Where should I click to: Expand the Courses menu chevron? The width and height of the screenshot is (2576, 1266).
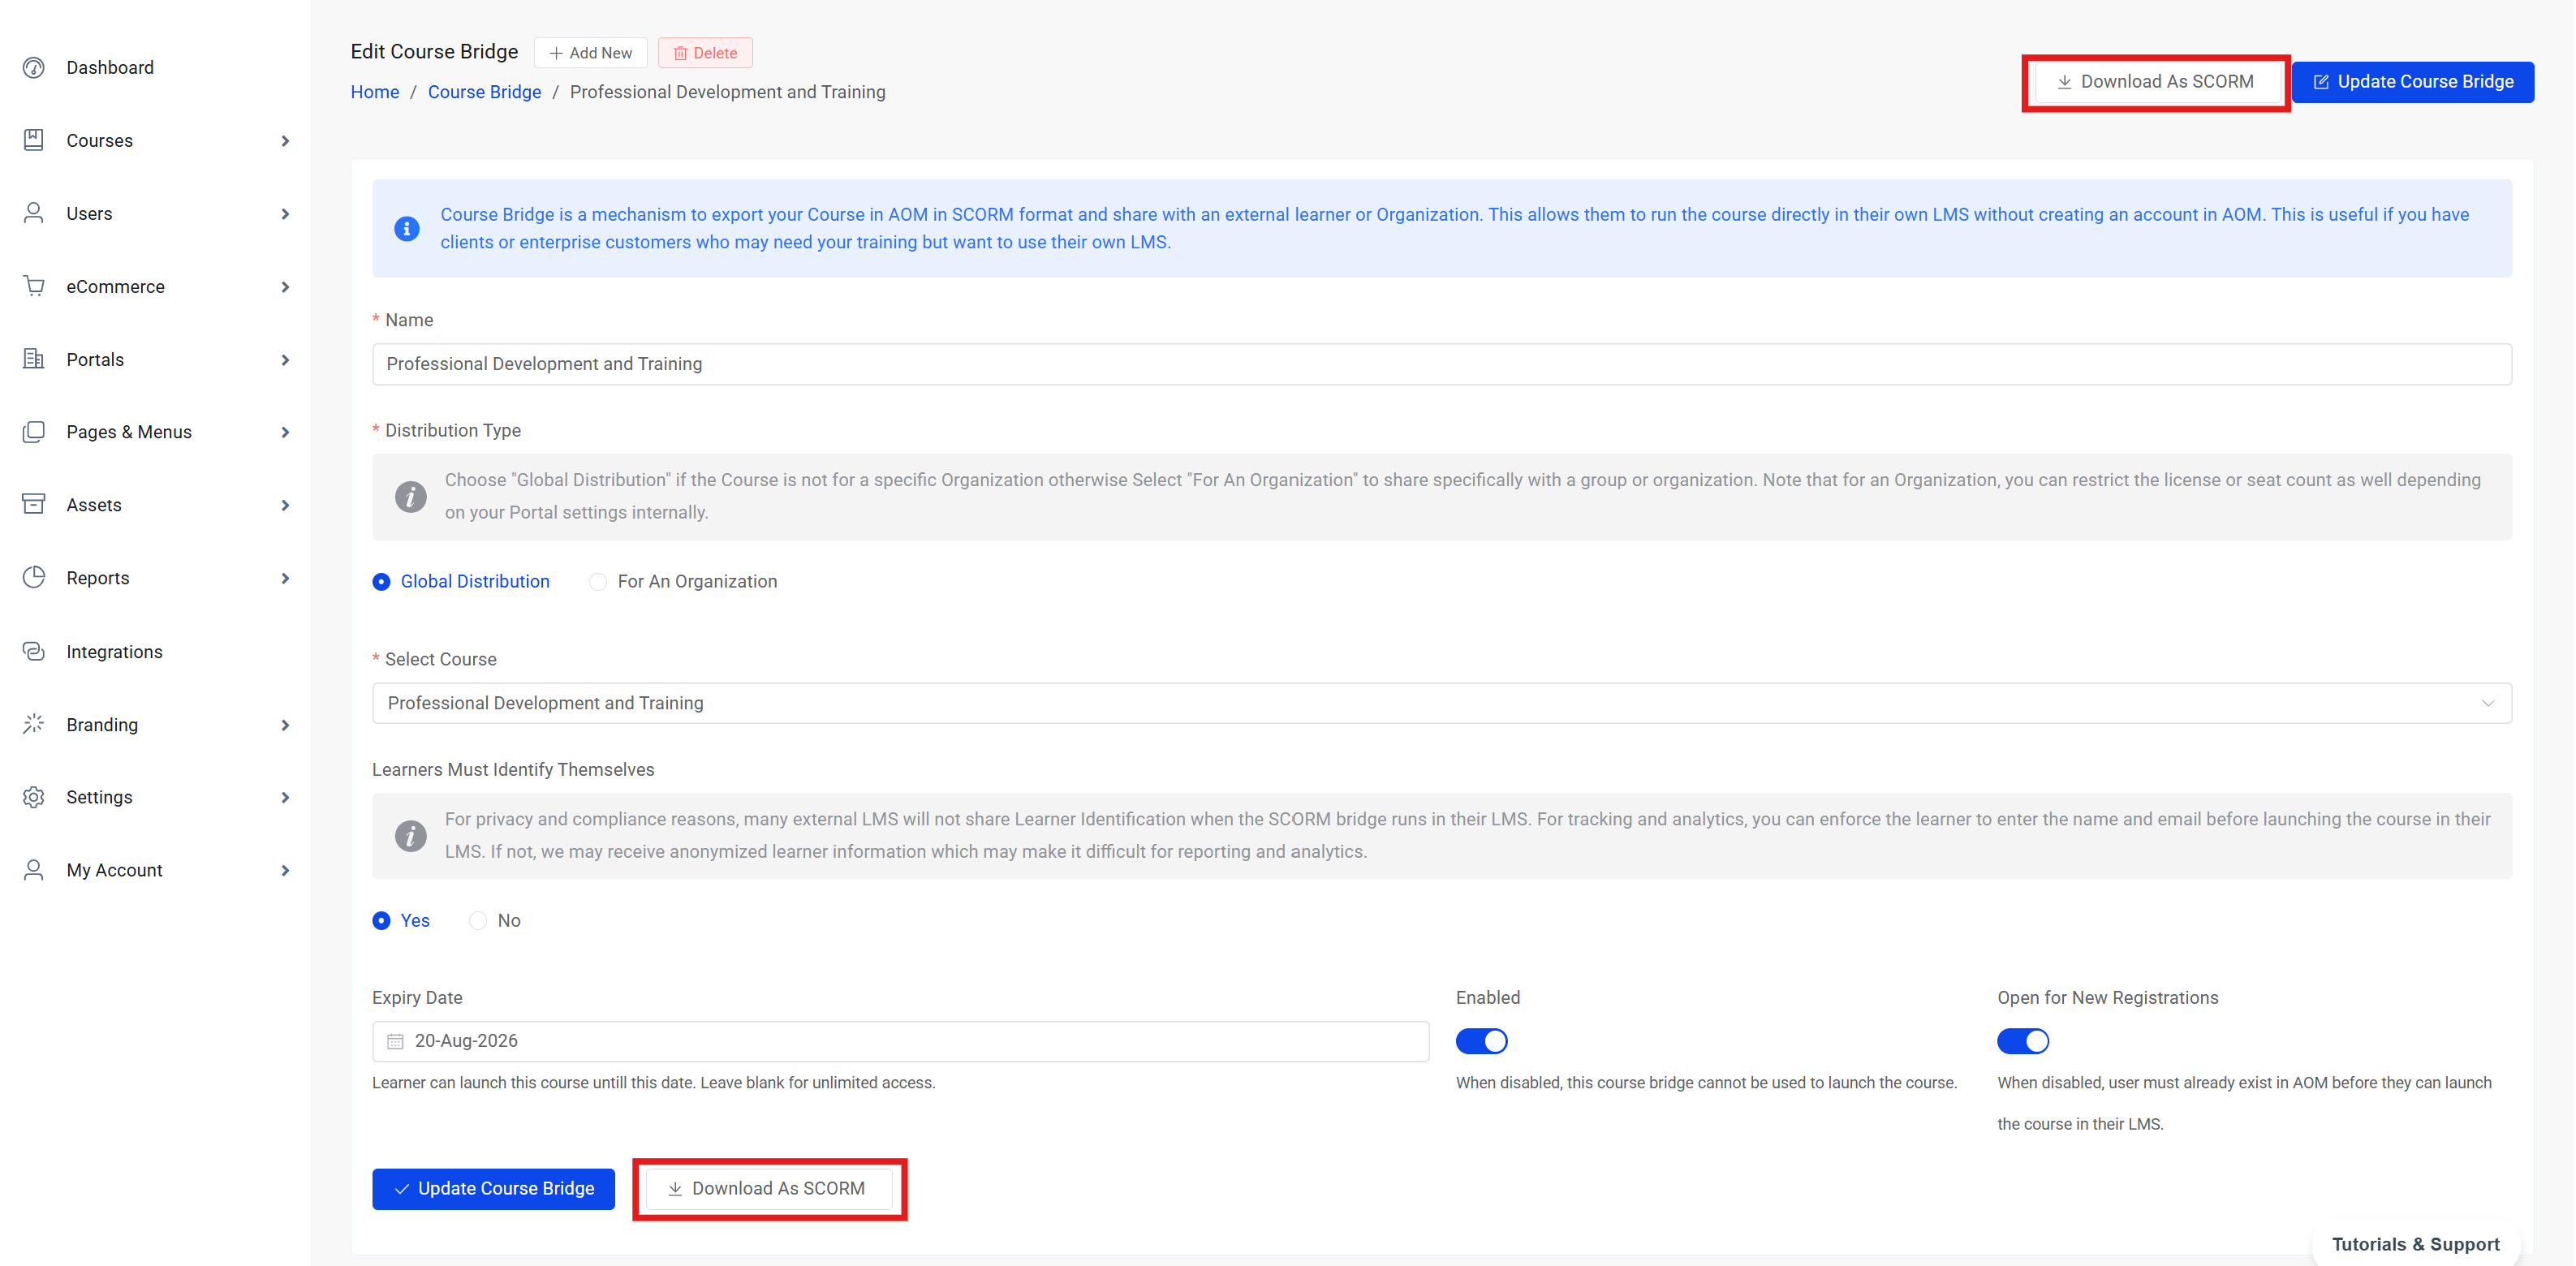tap(285, 141)
